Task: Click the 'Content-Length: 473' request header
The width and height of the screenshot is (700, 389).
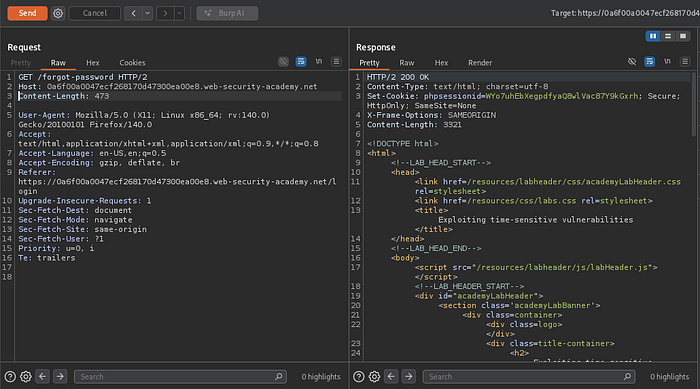Action: (63, 96)
